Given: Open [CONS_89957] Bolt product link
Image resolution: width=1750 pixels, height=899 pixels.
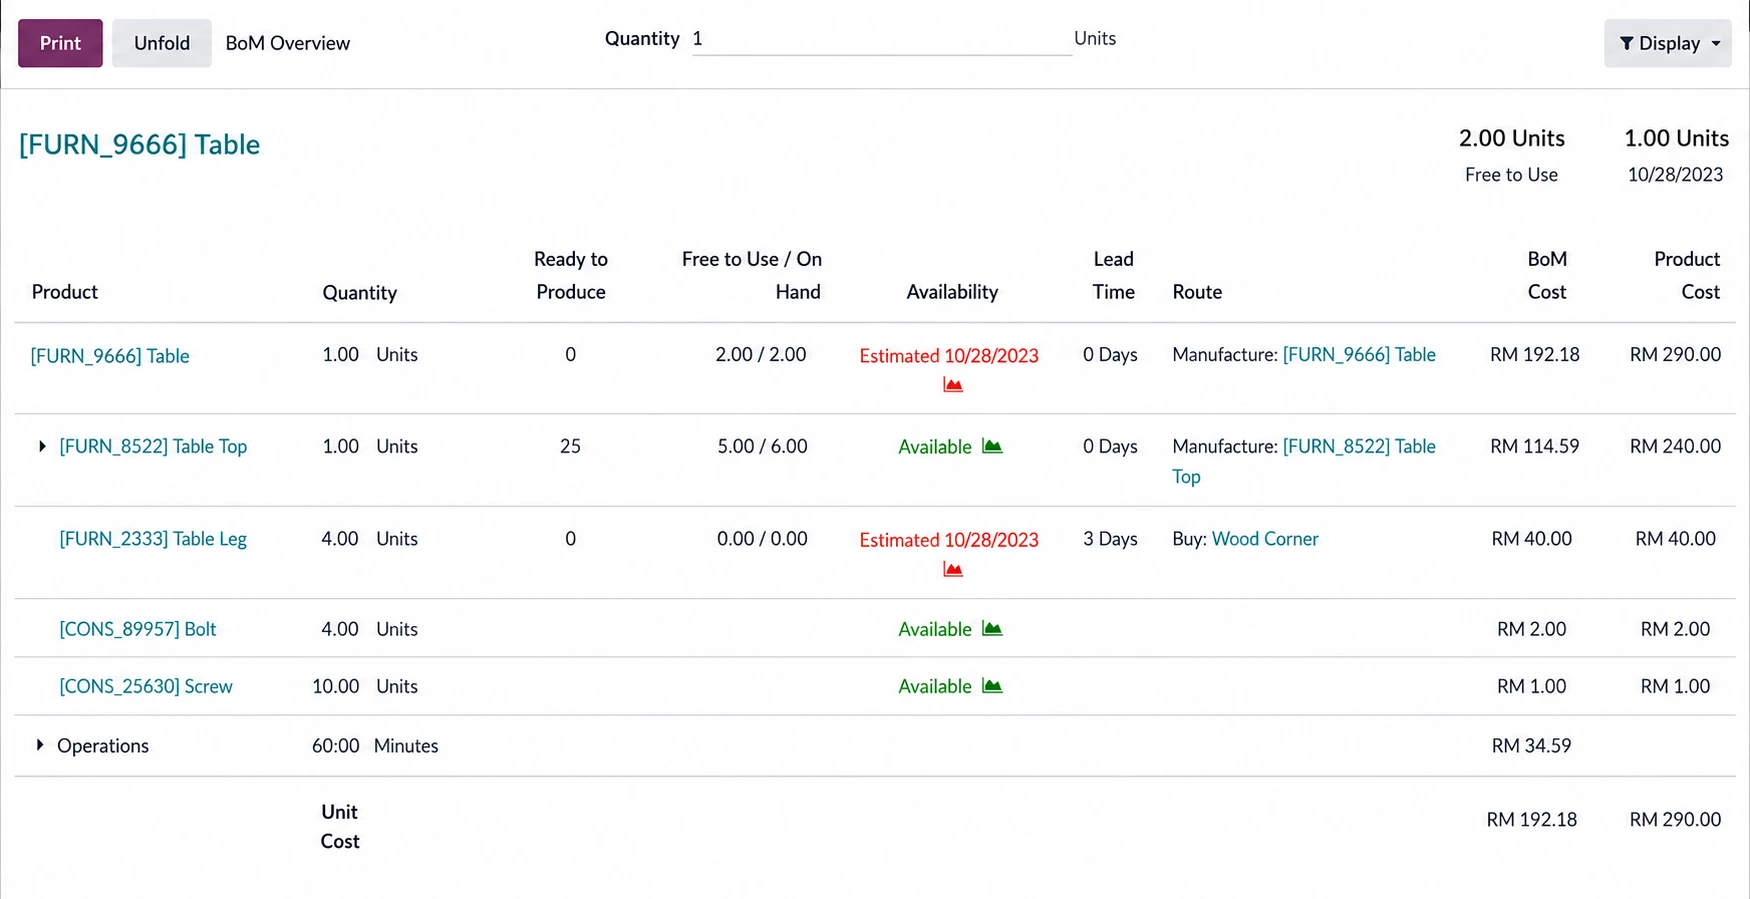Looking at the screenshot, I should coord(138,629).
